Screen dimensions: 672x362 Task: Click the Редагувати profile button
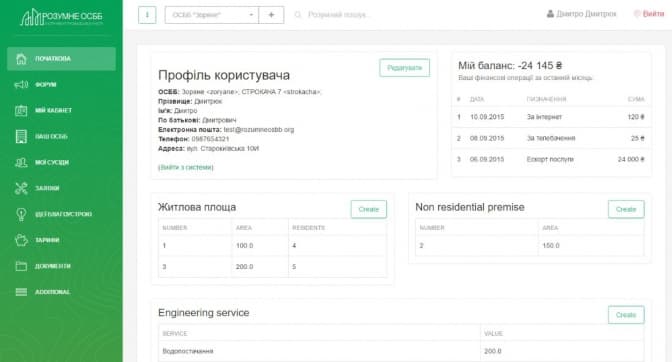pyautogui.click(x=405, y=68)
